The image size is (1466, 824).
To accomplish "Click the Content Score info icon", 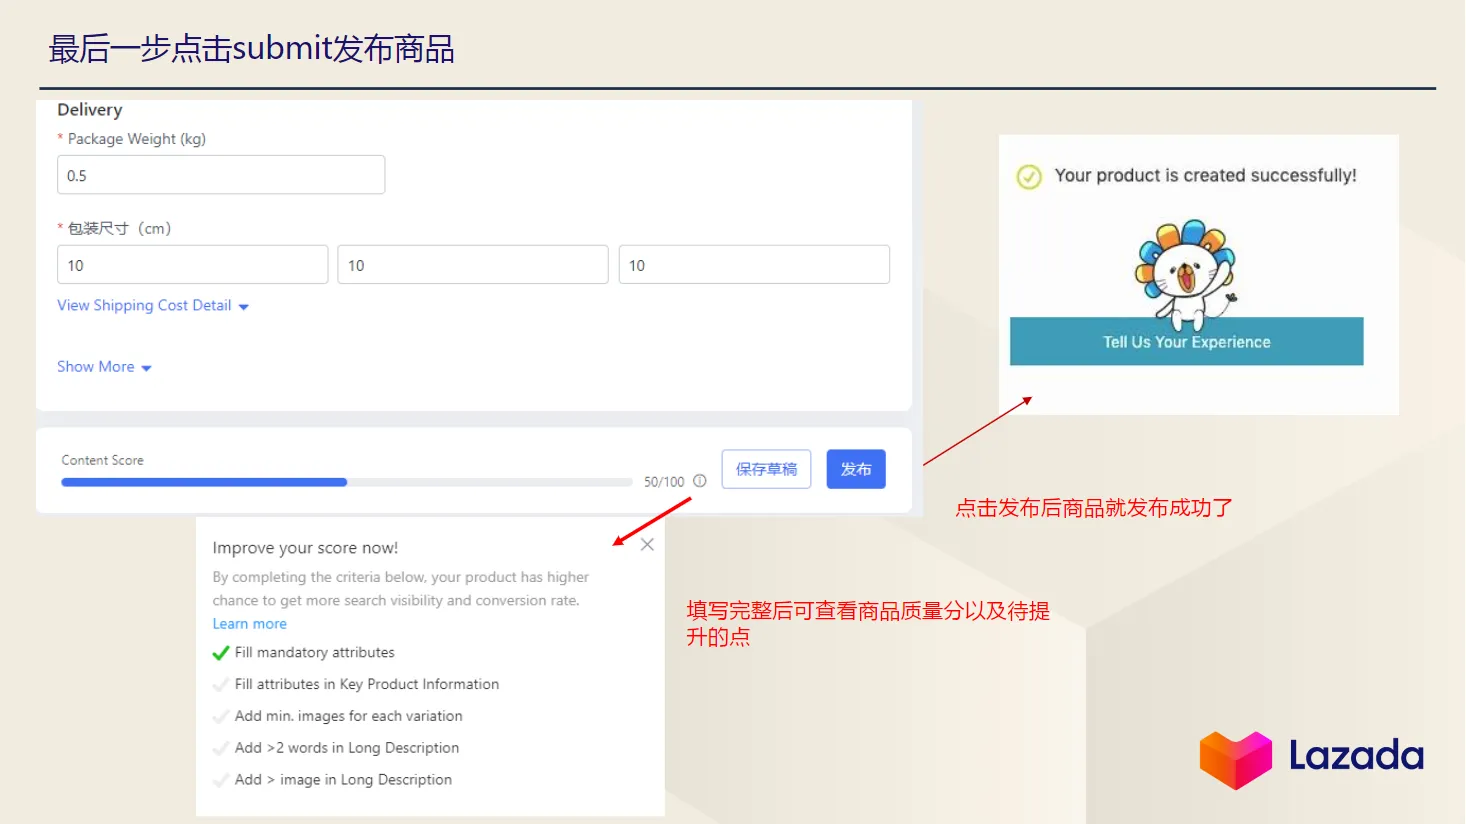I will click(699, 481).
